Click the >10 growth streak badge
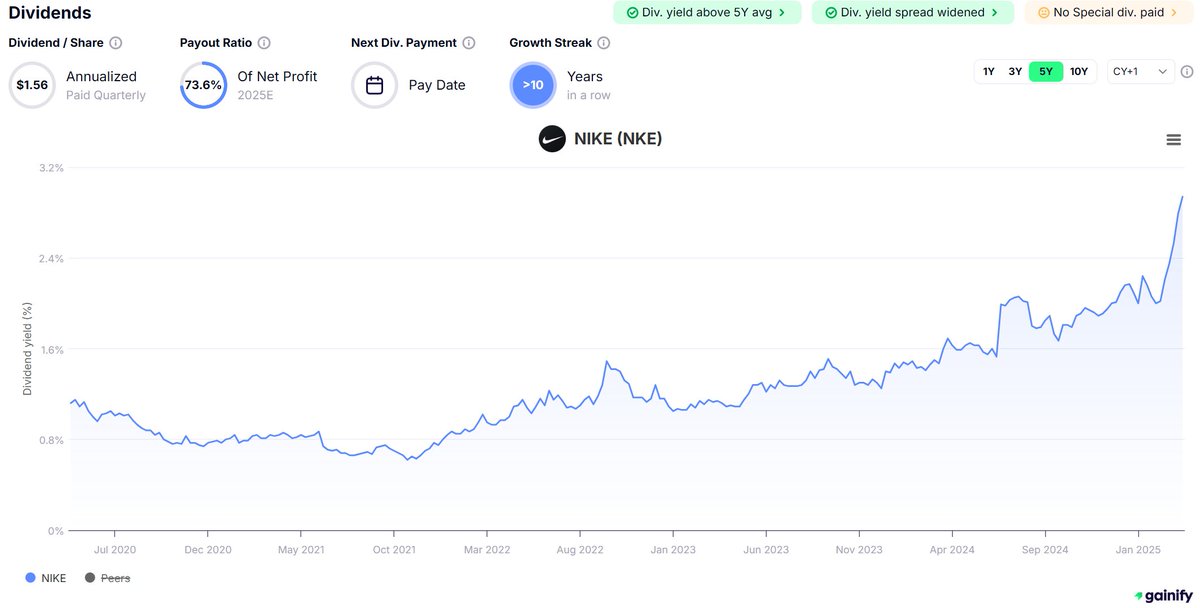Screen dimensions: 1200x608 click(533, 85)
